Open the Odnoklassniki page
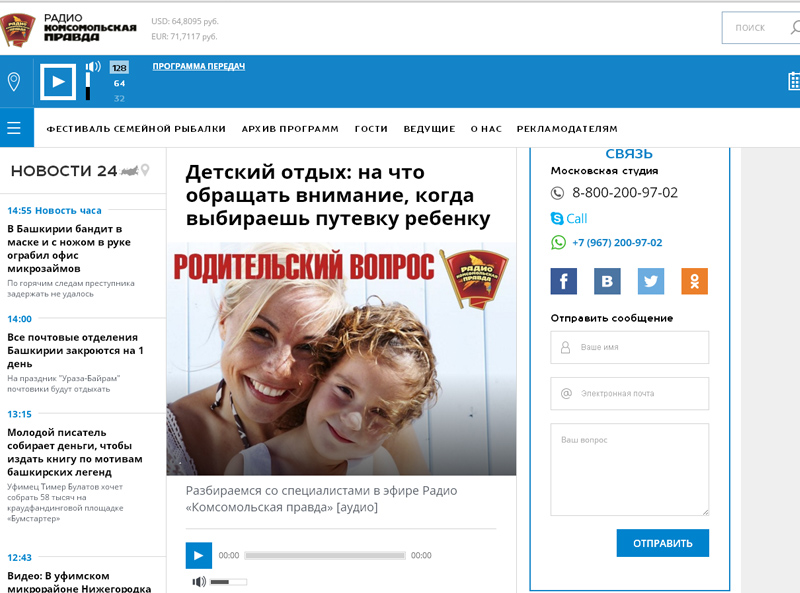The height and width of the screenshot is (593, 800). 694,281
